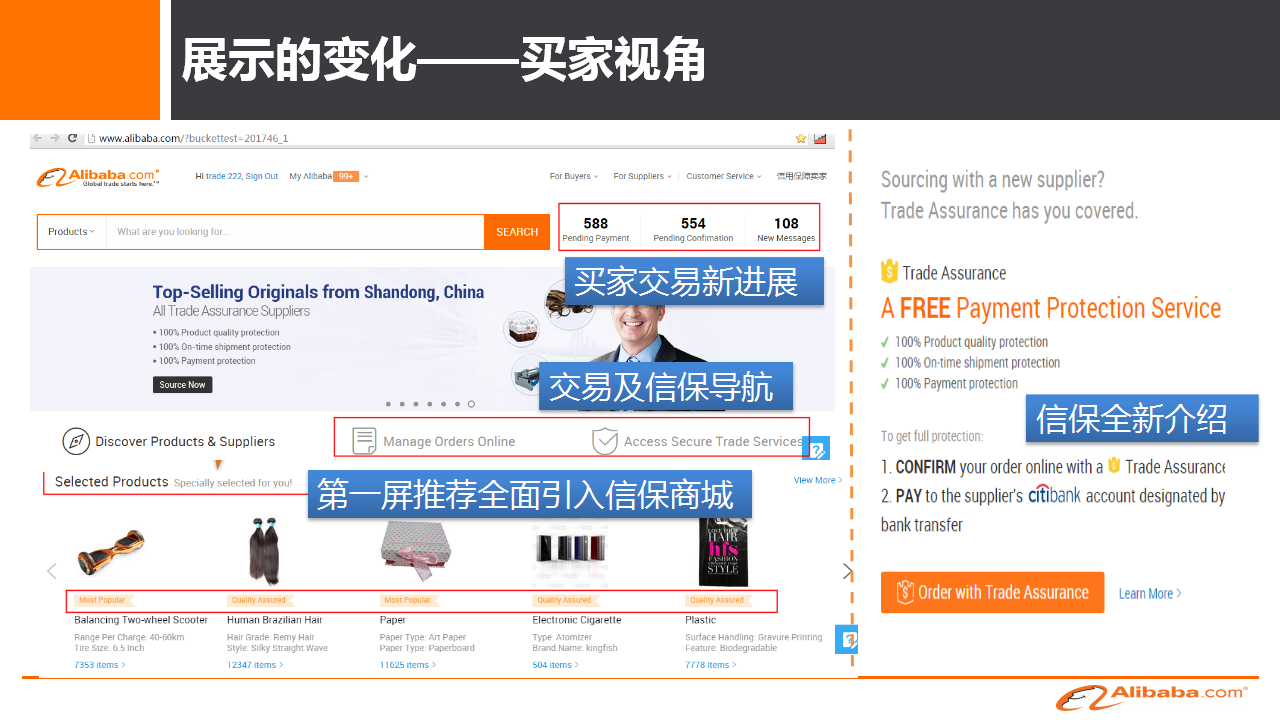
Task: Click the shield icon by Access Secure Trade
Action: coord(604,441)
